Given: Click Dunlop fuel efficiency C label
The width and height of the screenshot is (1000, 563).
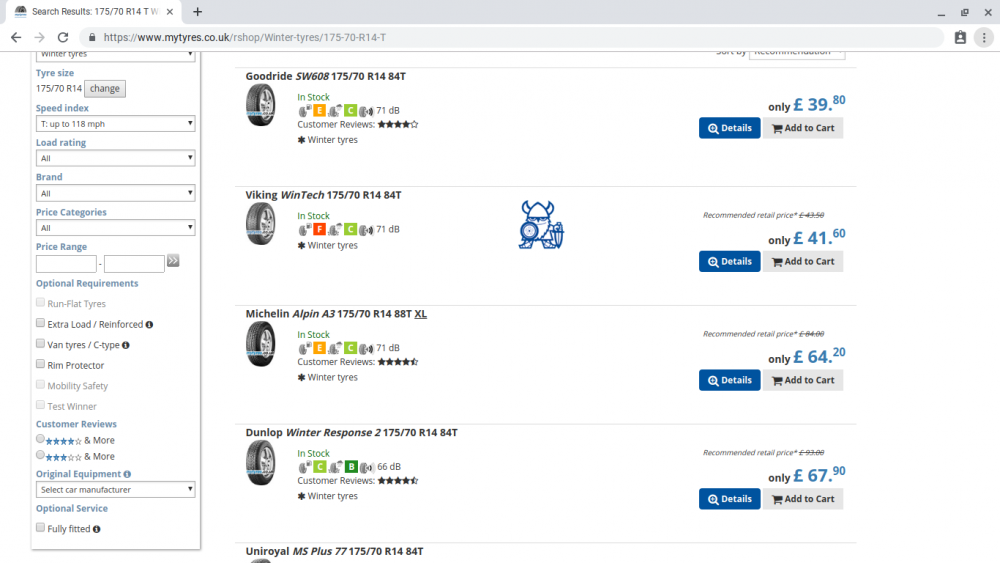Looking at the screenshot, I should pos(320,467).
